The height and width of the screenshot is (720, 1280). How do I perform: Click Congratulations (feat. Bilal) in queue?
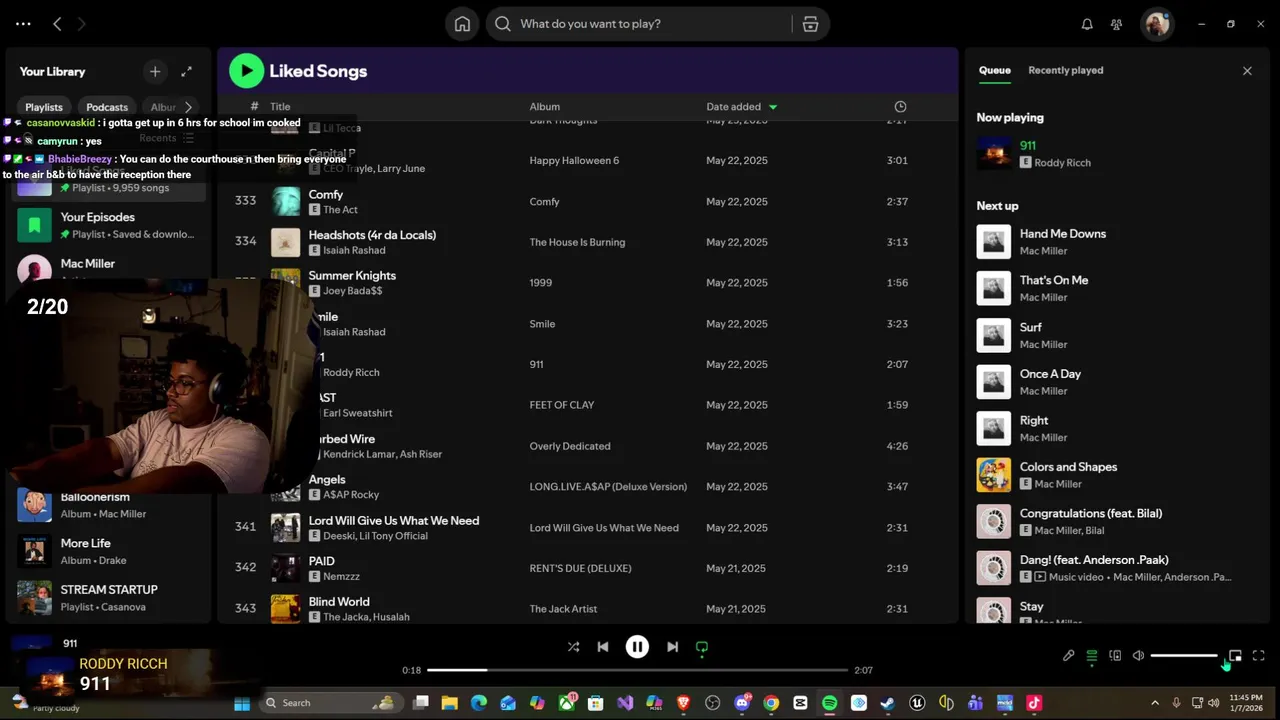click(x=1091, y=513)
